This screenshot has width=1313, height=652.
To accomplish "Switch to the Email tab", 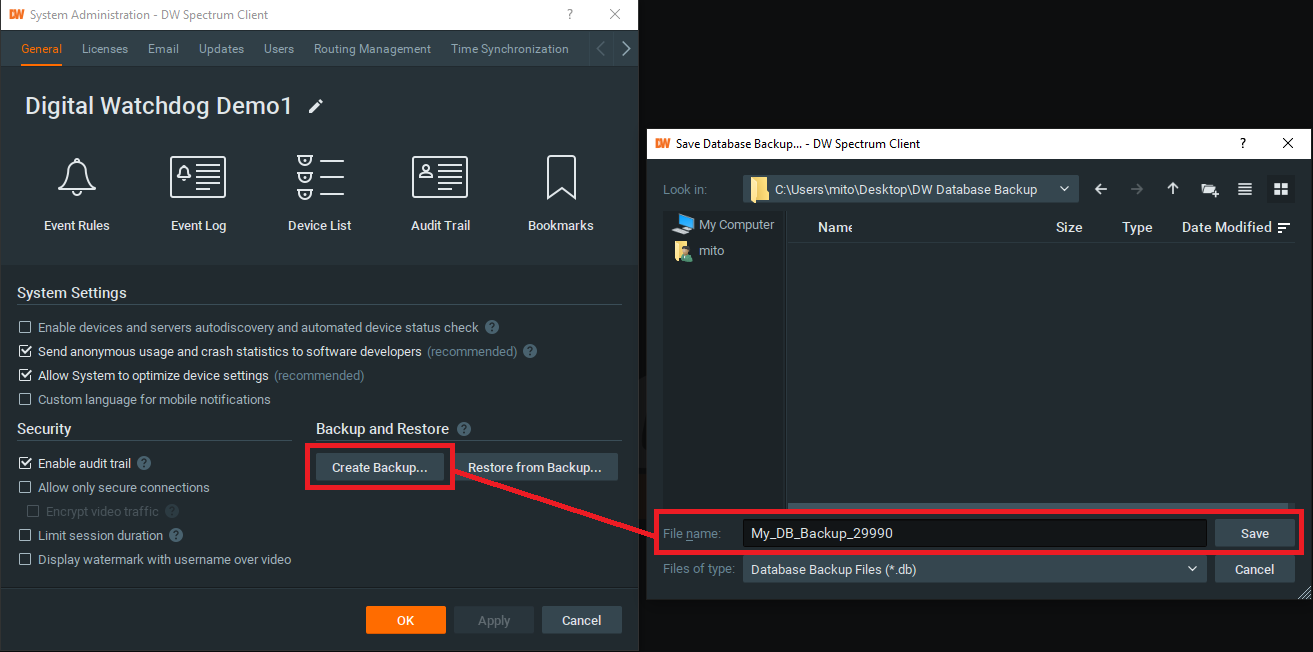I will tap(163, 49).
